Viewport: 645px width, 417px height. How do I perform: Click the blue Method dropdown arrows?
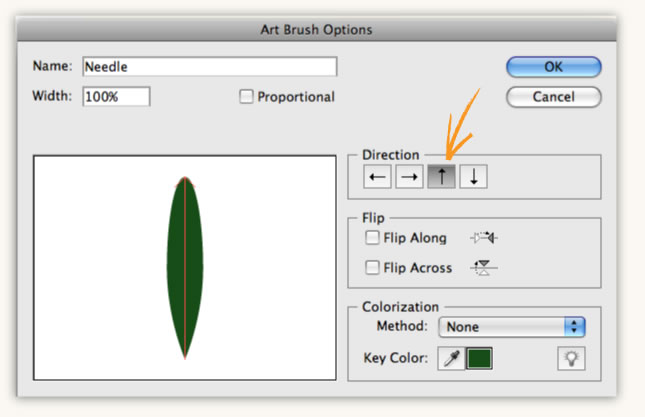point(575,327)
